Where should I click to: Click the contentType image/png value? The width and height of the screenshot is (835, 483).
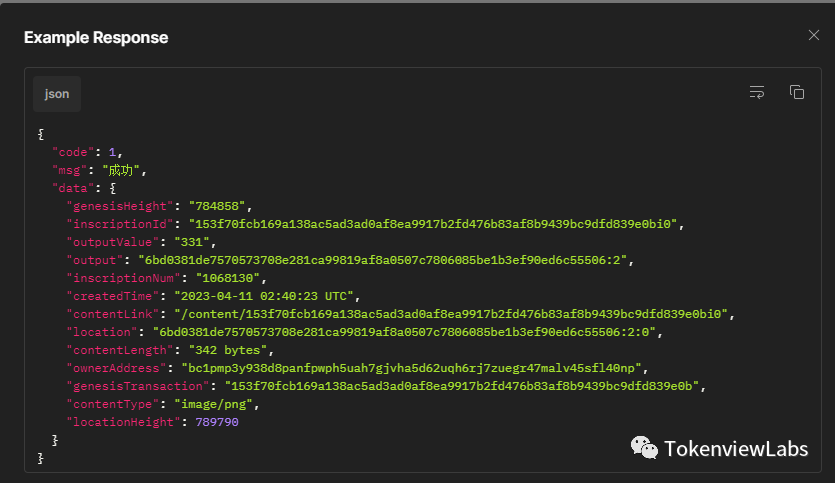(214, 404)
